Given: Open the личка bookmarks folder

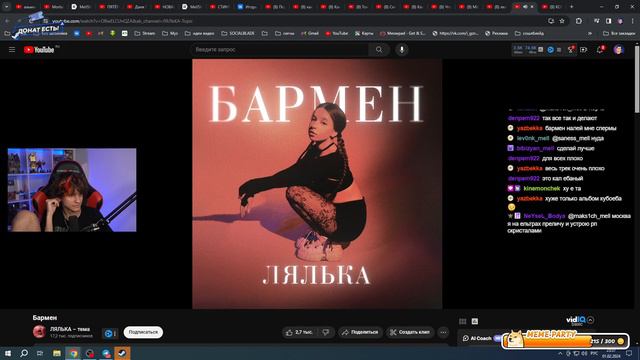Looking at the screenshot, I should [284, 33].
